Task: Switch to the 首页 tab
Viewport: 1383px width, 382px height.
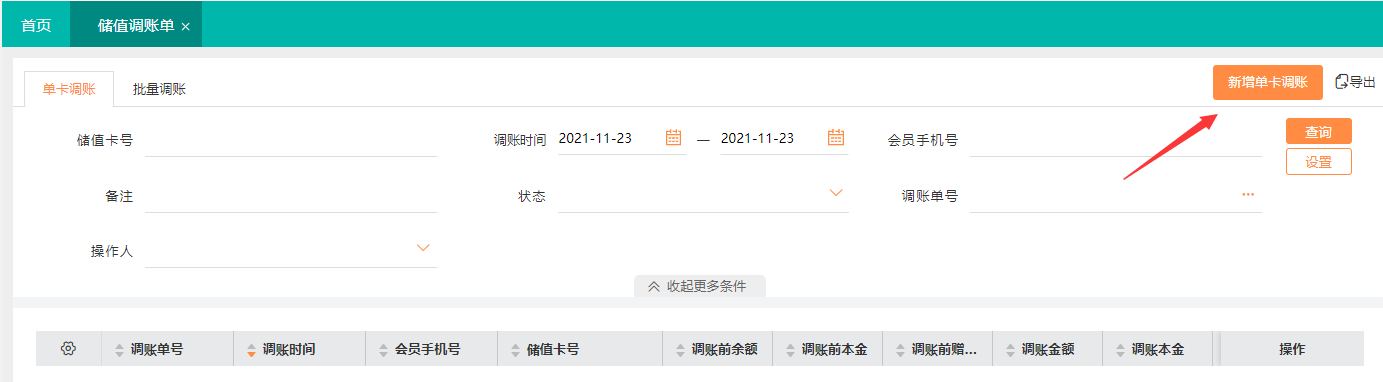Action: click(36, 25)
